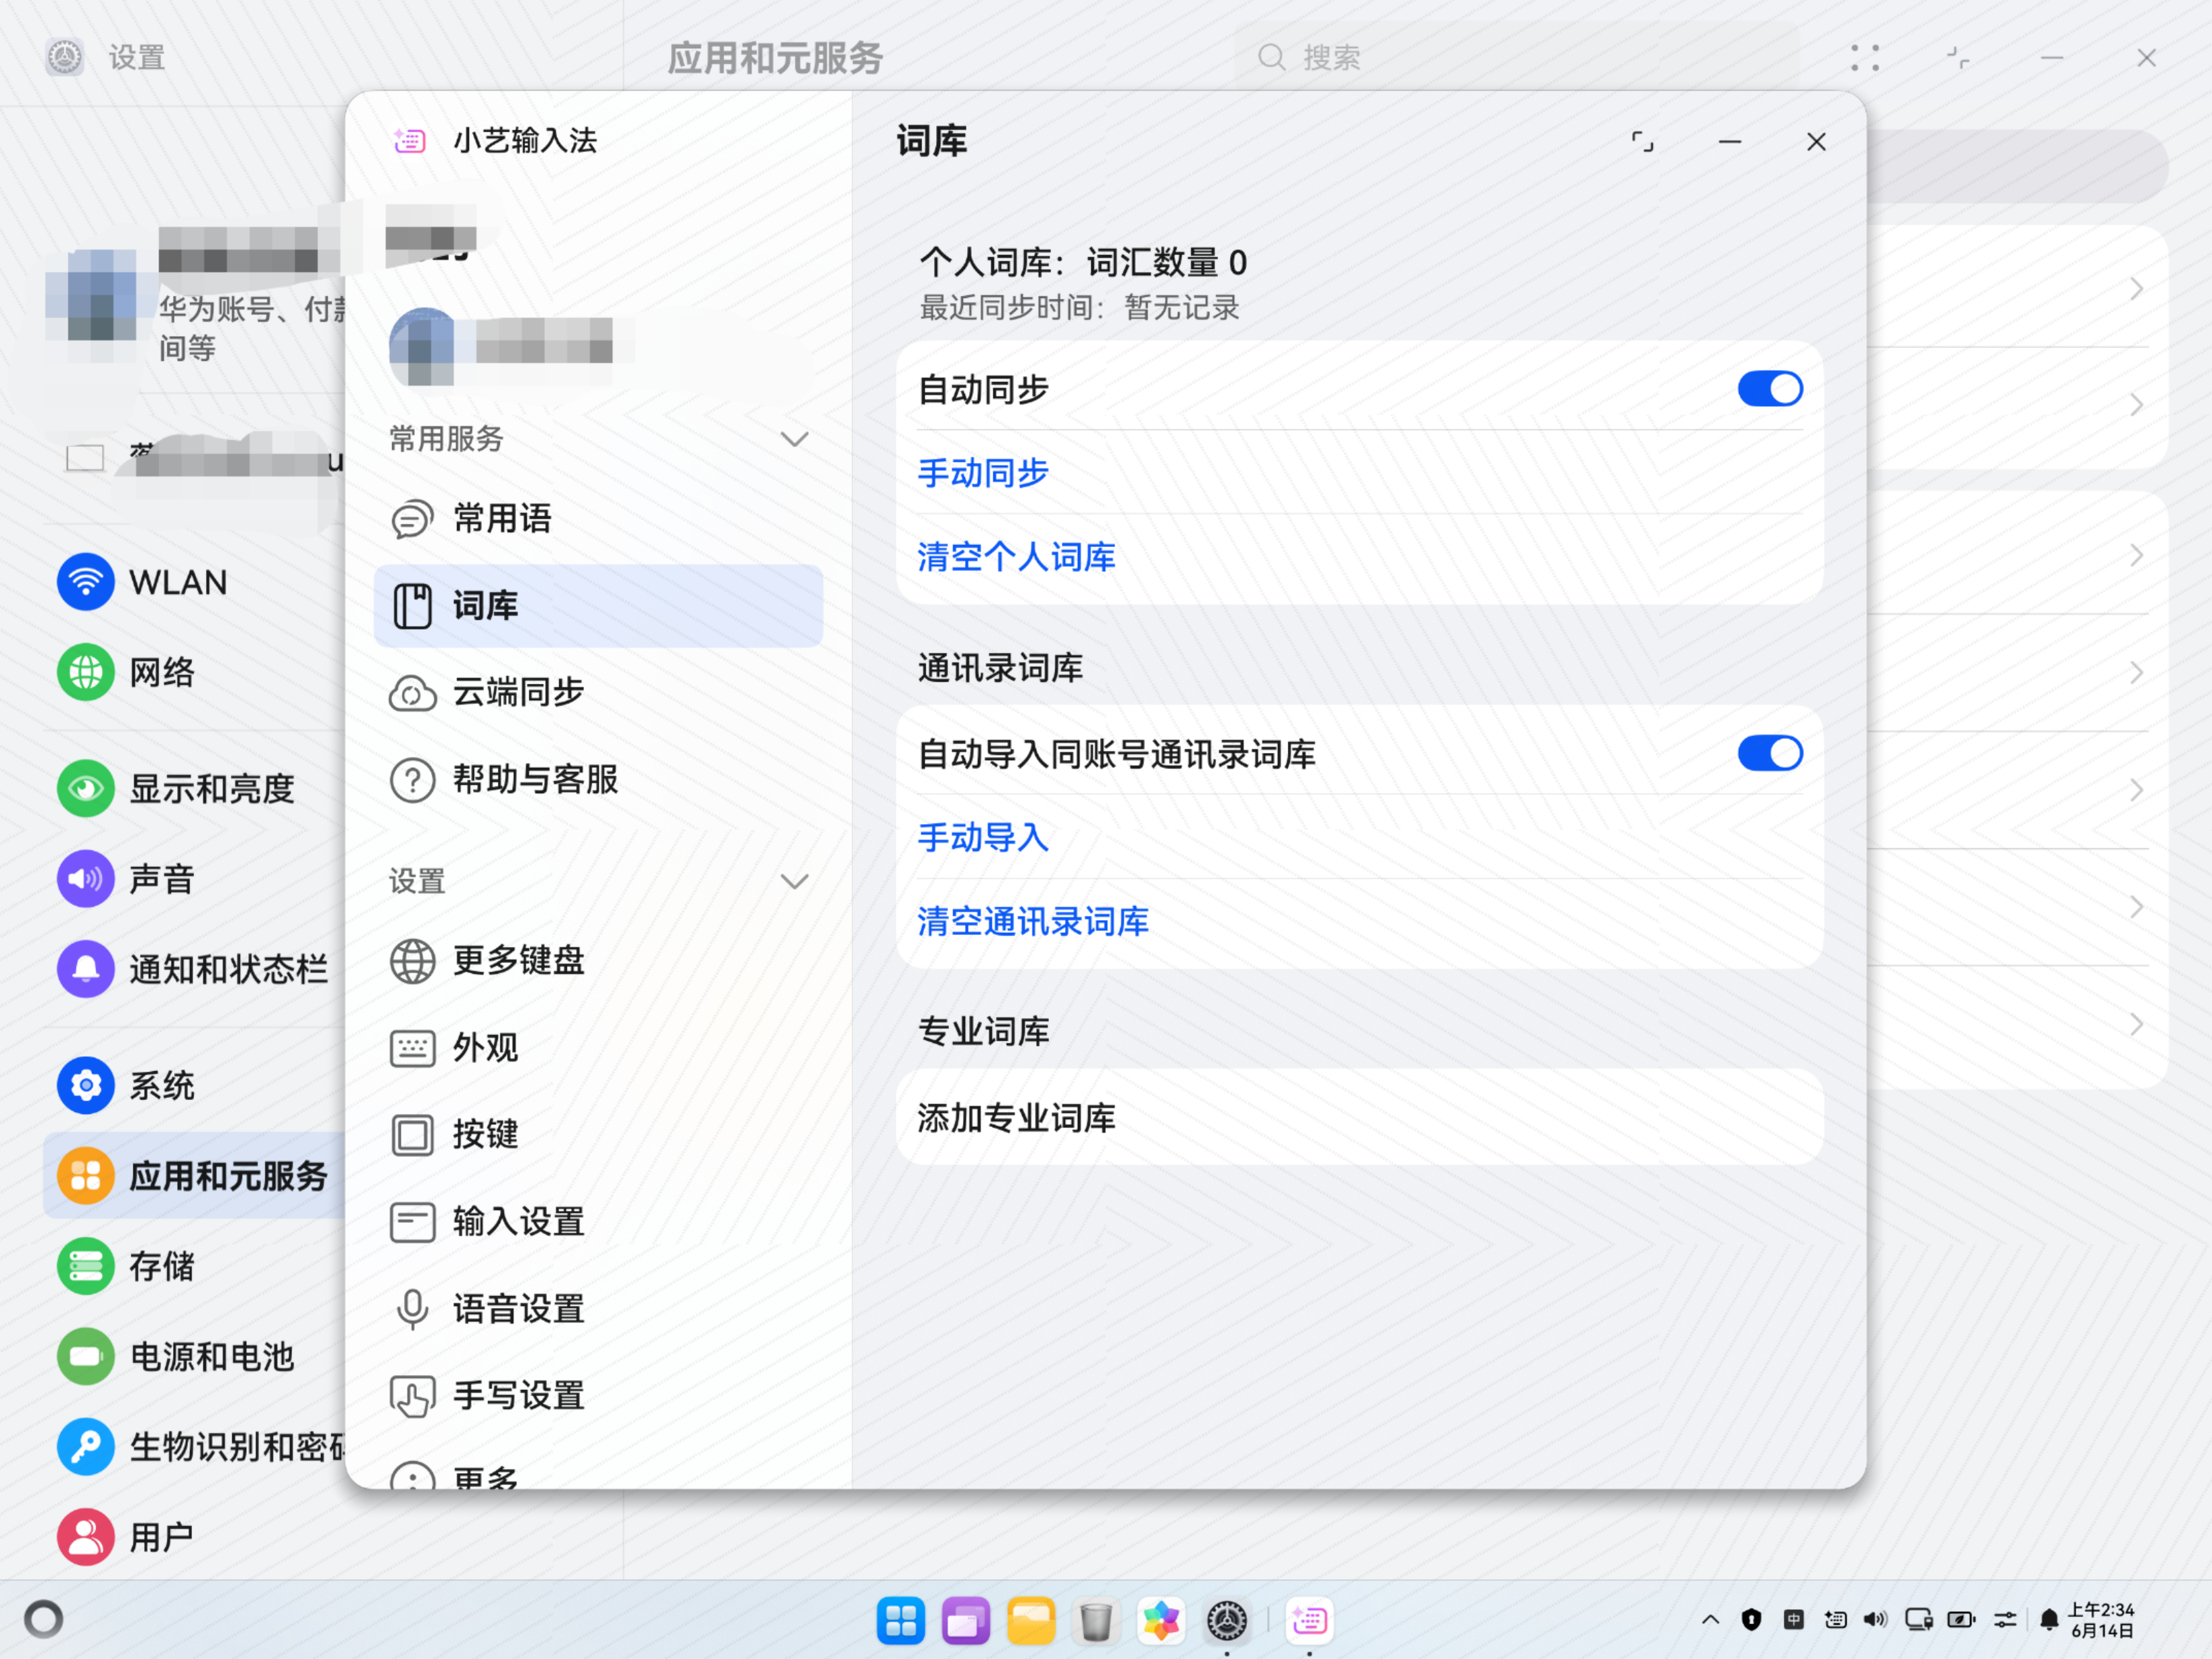Click 清空个人词库 link
The height and width of the screenshot is (1659, 2212).
1016,557
